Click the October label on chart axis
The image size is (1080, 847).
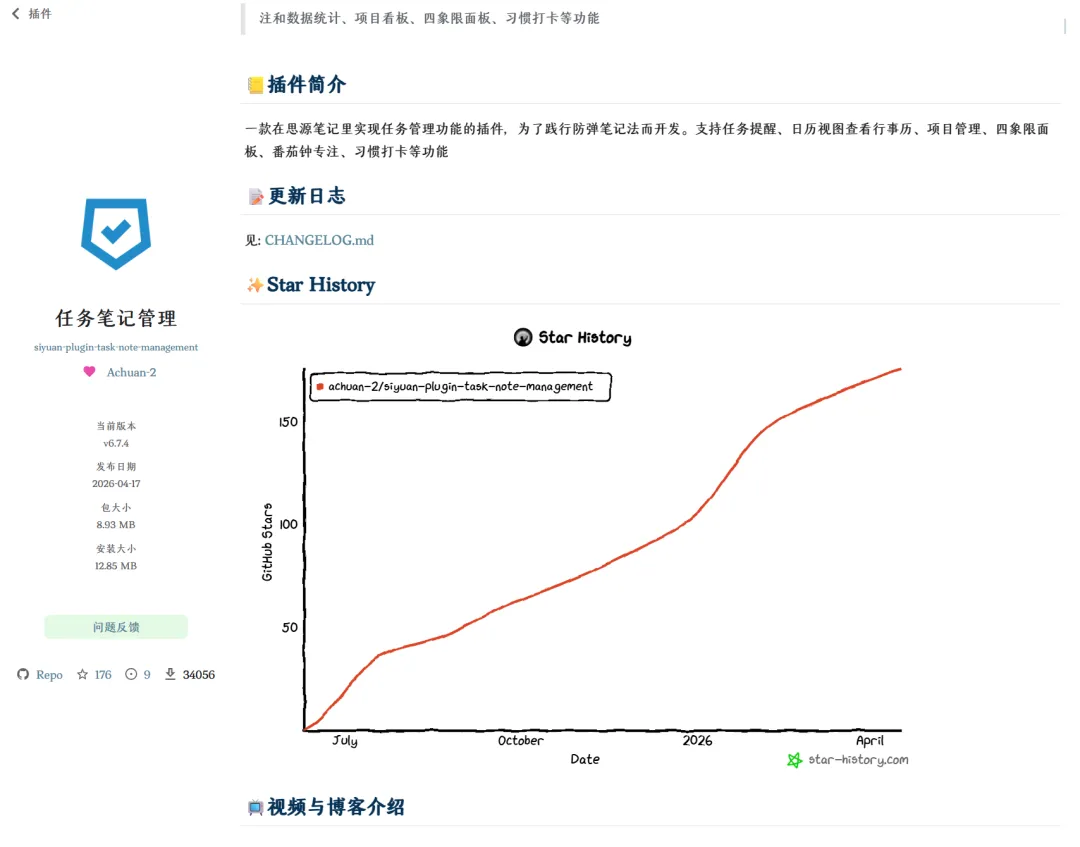[520, 740]
